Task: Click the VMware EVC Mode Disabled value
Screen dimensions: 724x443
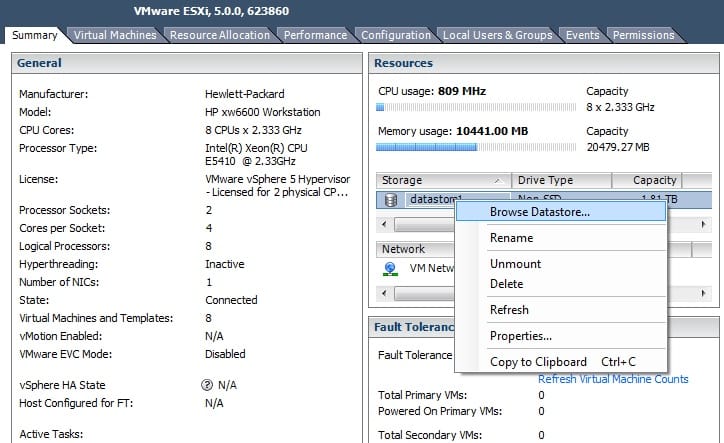Action: point(225,354)
